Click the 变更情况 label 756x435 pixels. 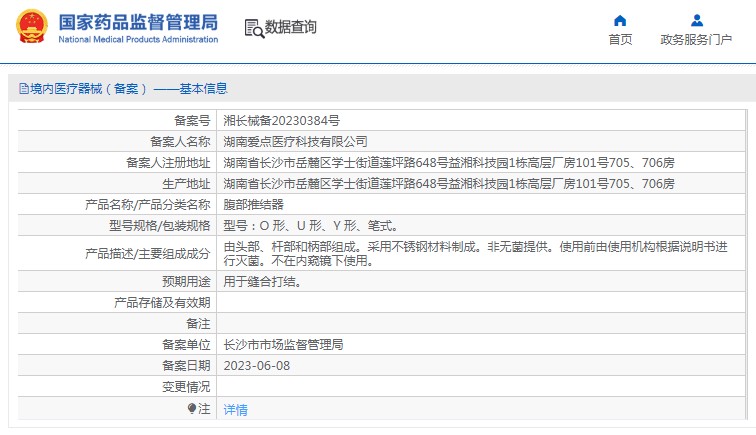pyautogui.click(x=187, y=387)
